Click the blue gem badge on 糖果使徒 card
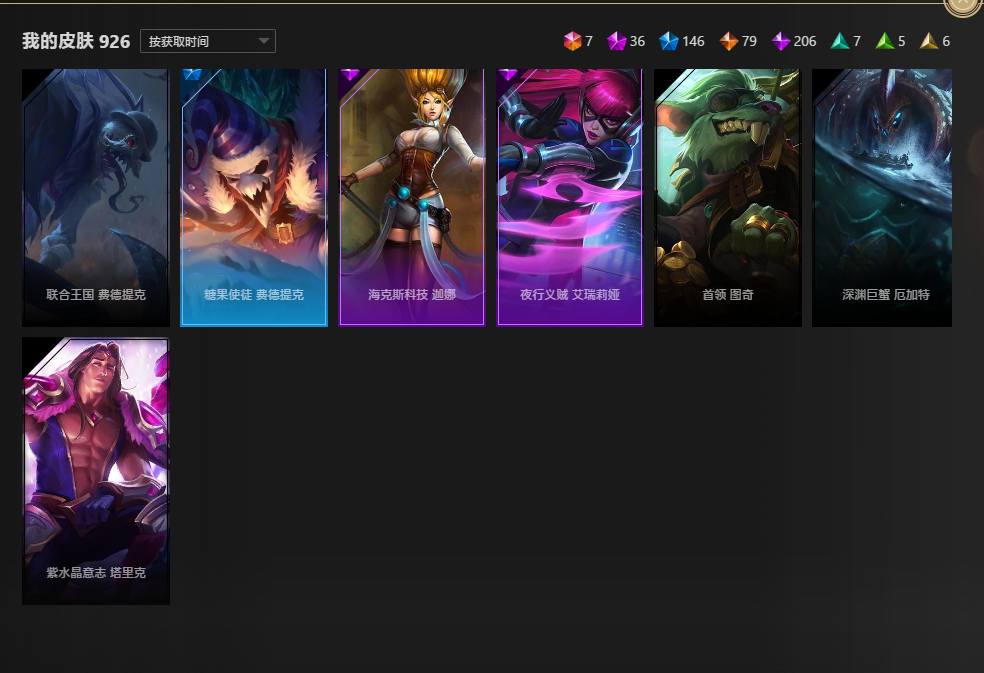The width and height of the screenshot is (984, 673). [193, 74]
